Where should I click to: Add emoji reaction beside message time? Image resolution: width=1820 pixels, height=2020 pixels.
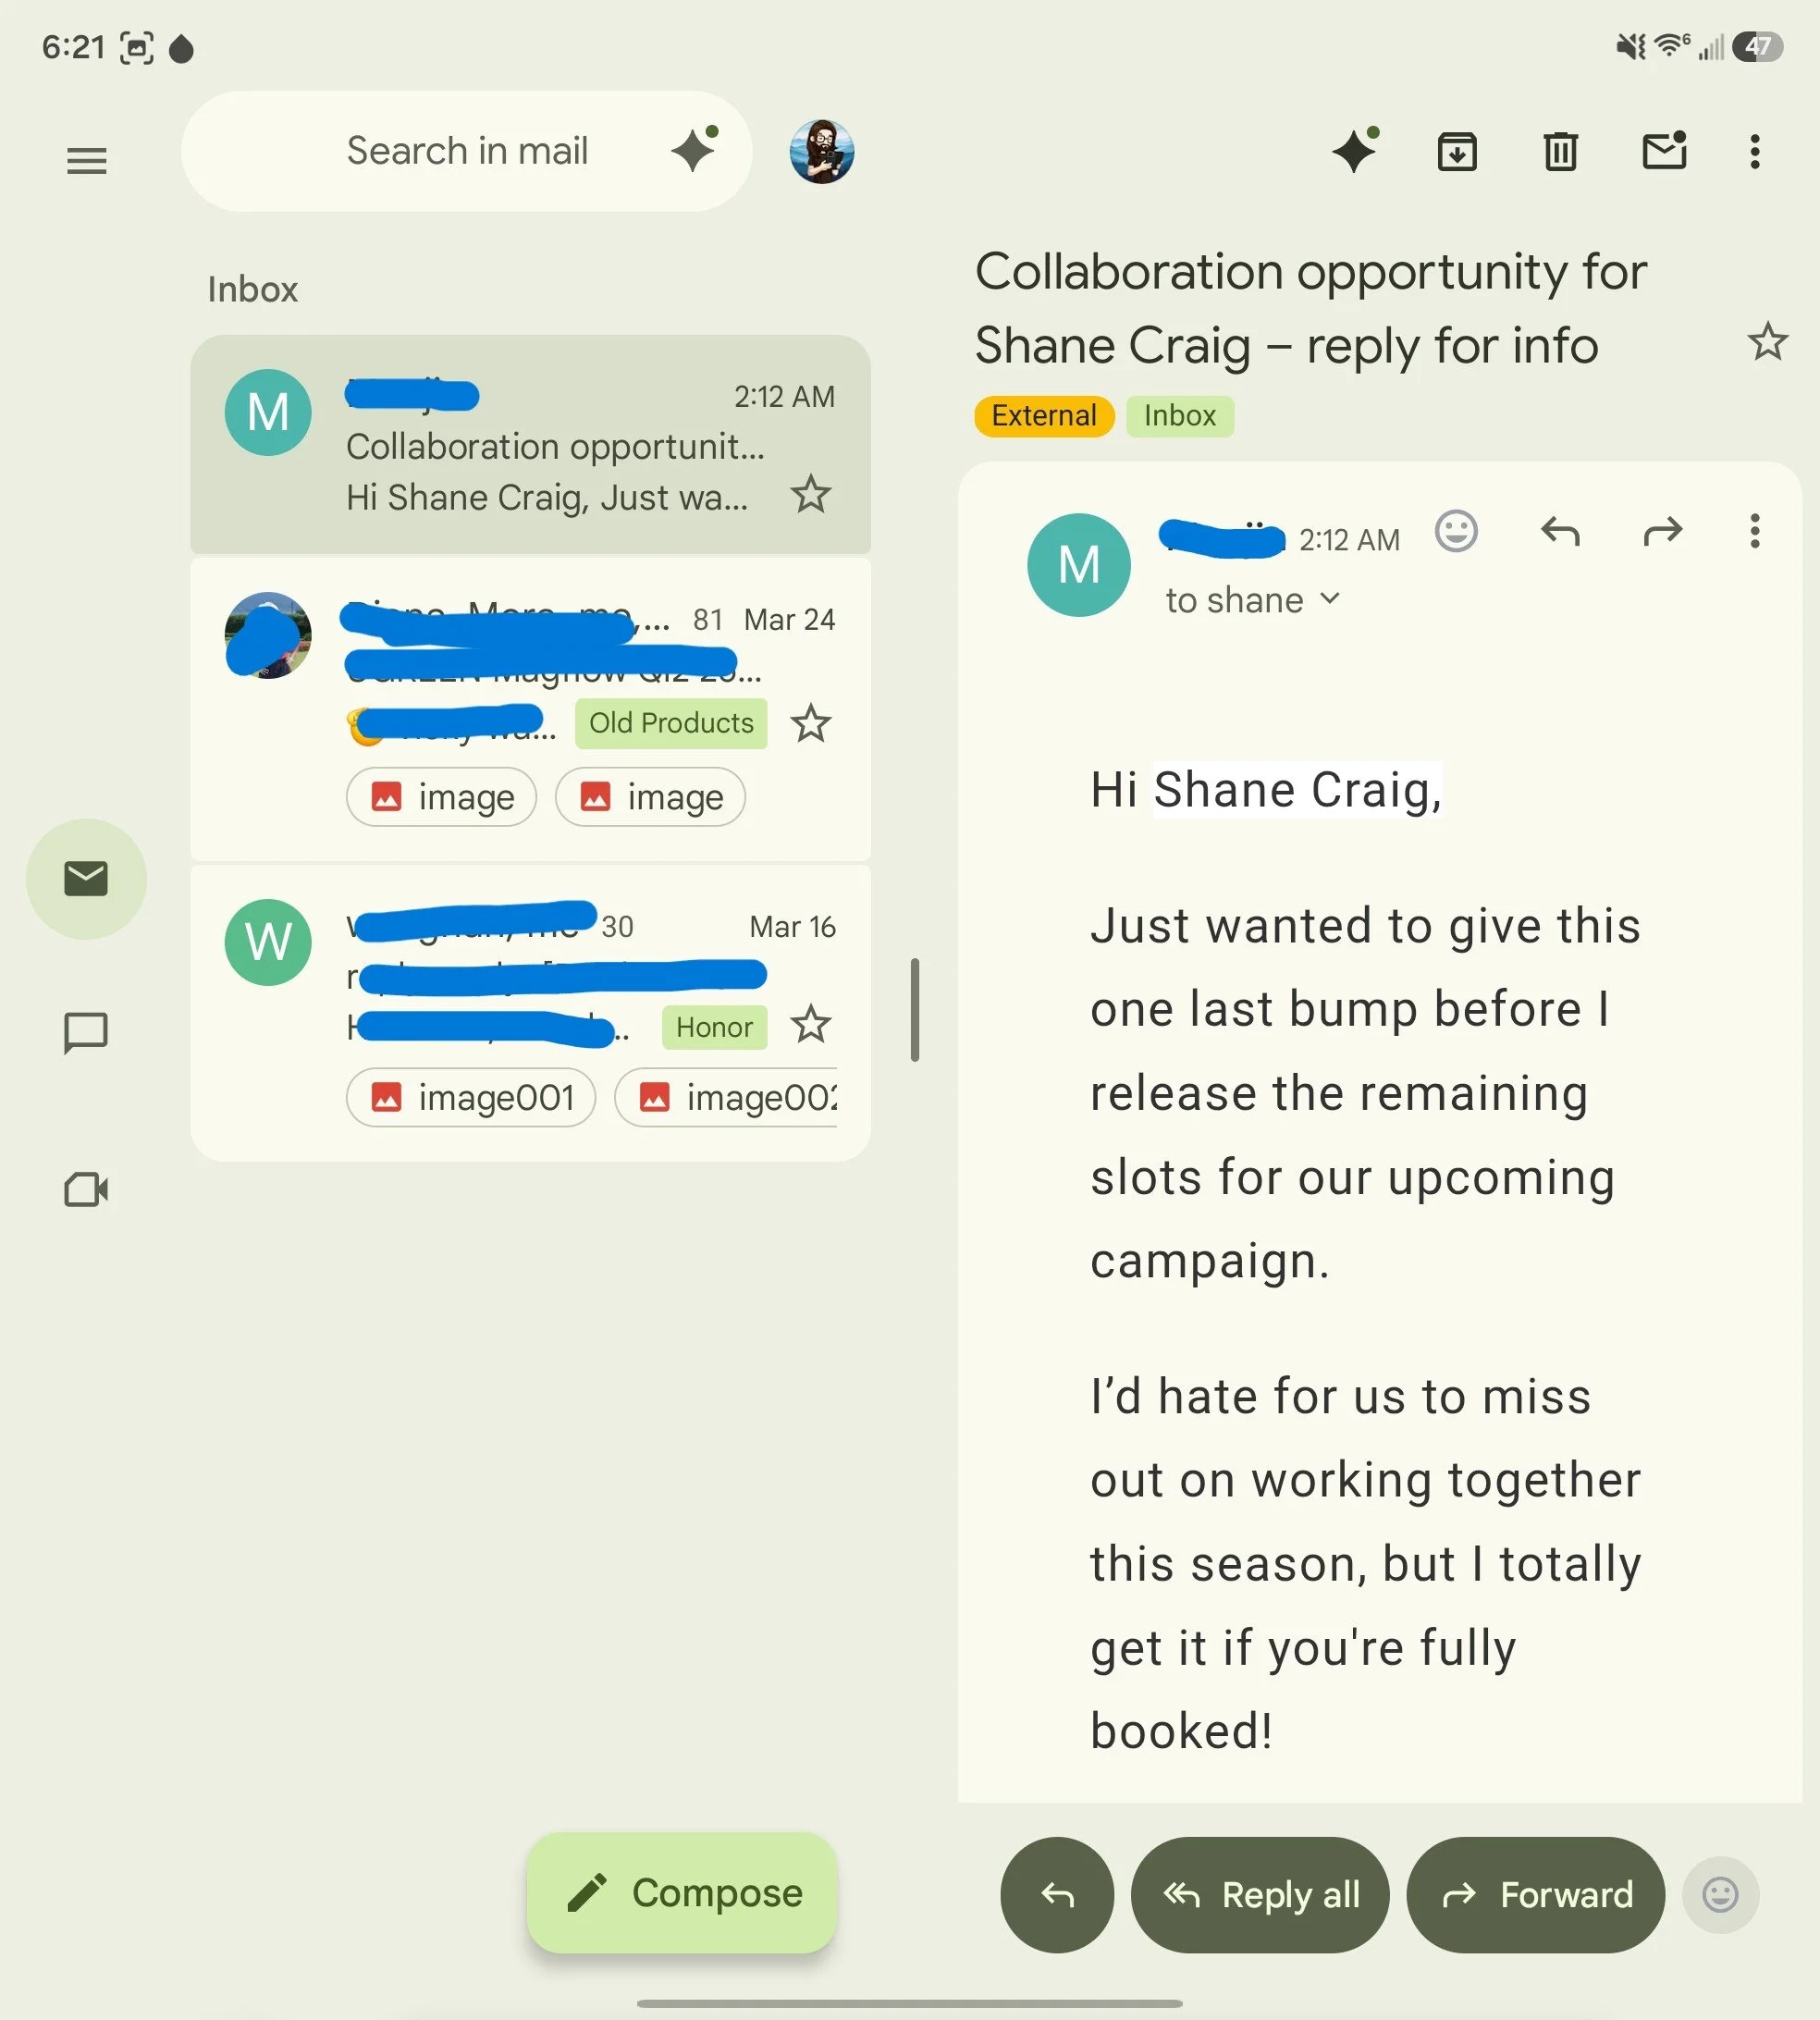(x=1456, y=531)
